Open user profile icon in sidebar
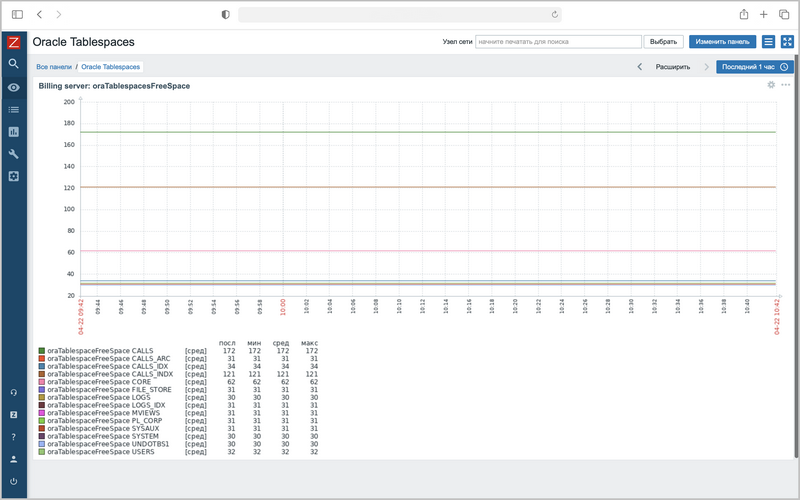 coord(14,459)
